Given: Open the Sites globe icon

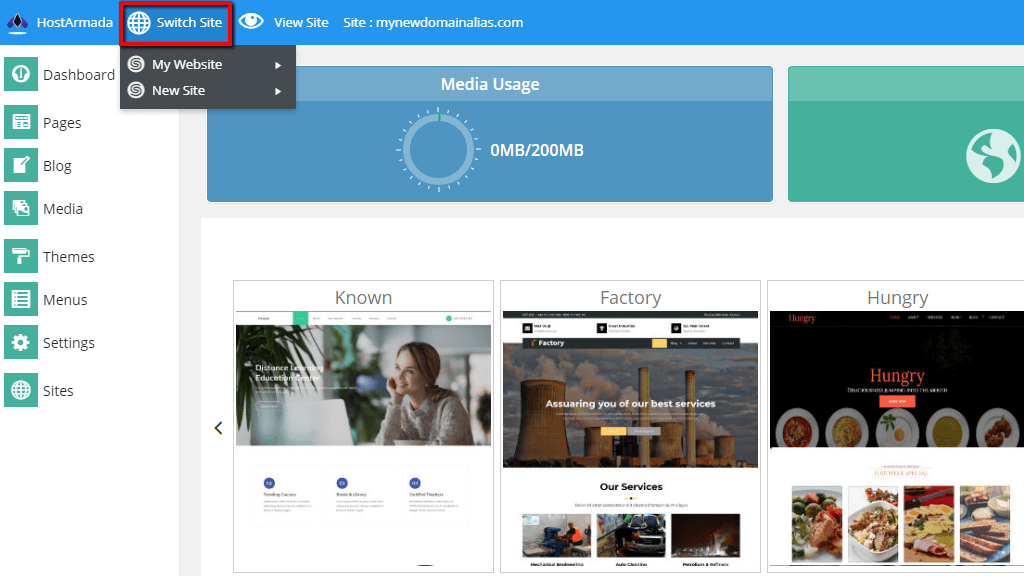Looking at the screenshot, I should (21, 390).
